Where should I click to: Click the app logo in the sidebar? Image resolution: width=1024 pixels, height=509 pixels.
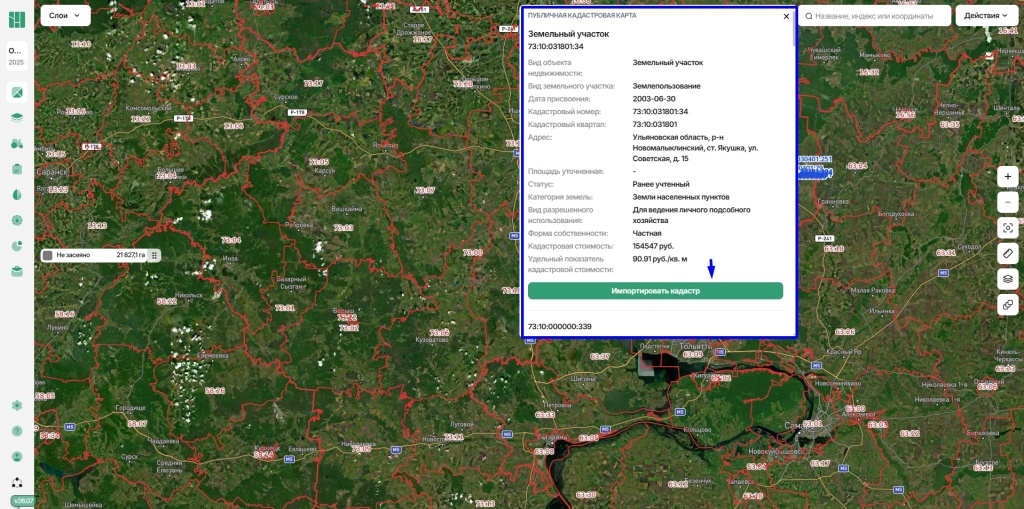tap(16, 19)
